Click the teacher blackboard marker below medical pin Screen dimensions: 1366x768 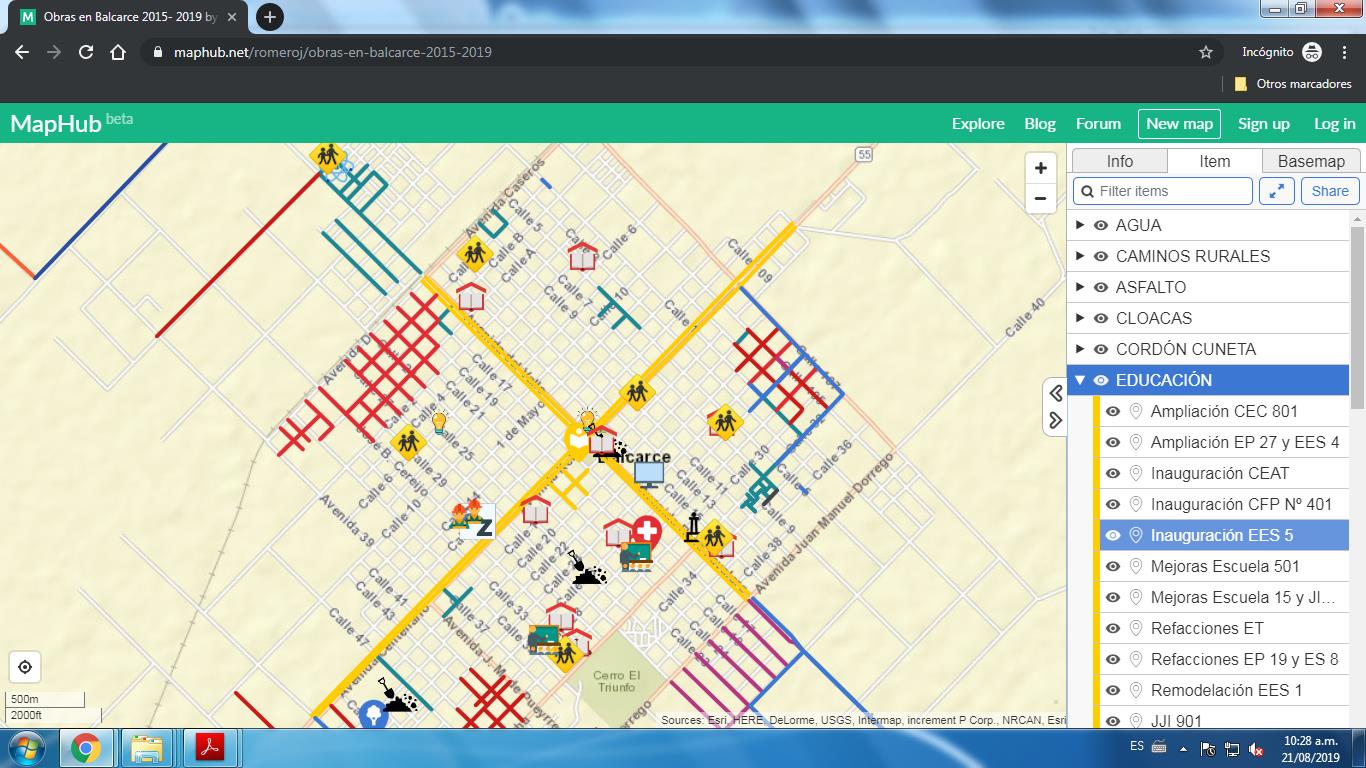point(635,556)
